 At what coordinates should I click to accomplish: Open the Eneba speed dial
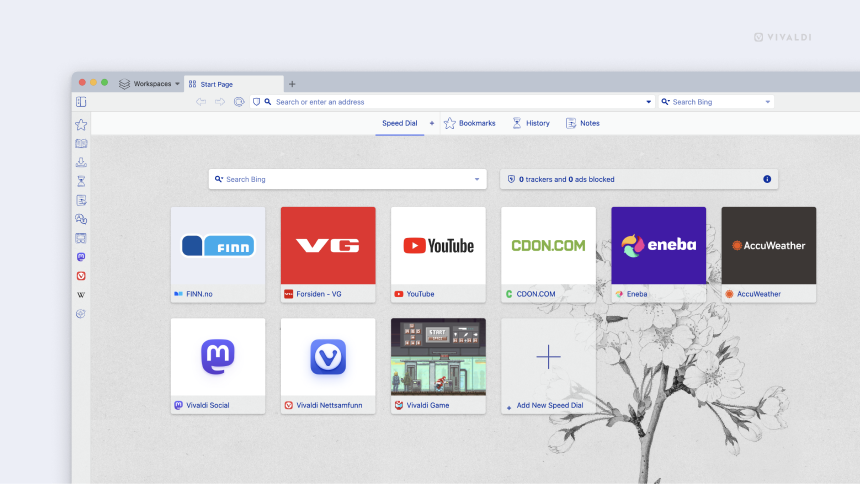(659, 255)
